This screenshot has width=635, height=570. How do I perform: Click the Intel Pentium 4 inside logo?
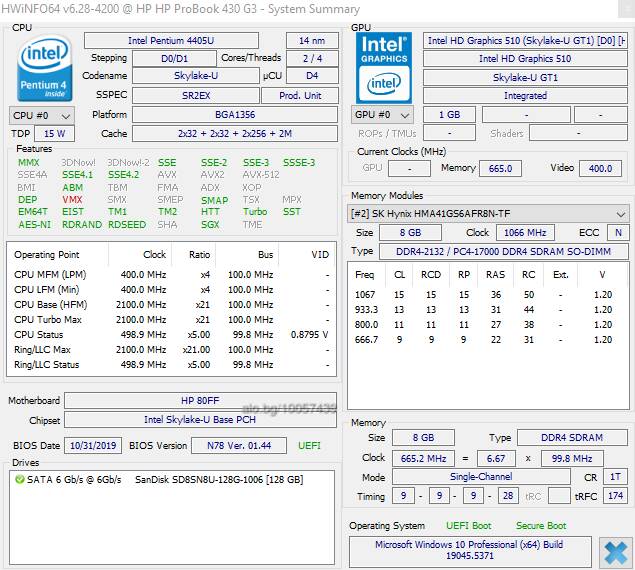(45, 68)
